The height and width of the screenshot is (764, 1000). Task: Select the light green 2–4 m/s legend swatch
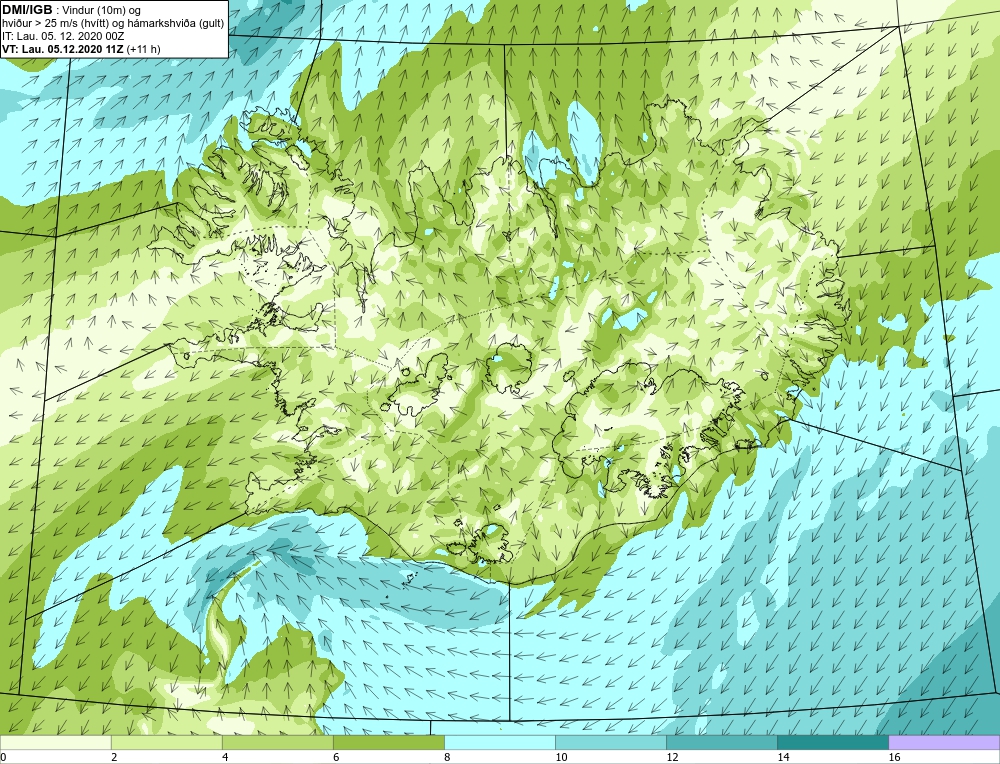click(166, 742)
